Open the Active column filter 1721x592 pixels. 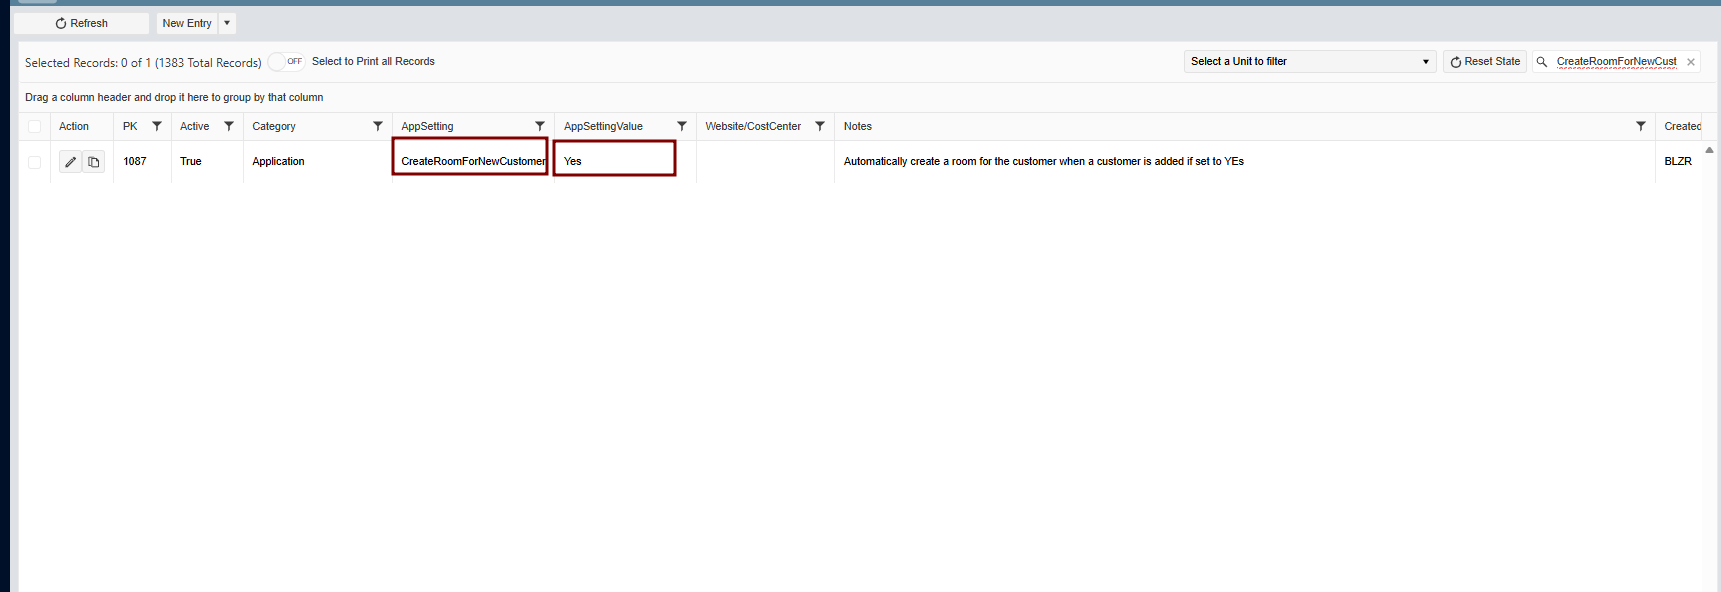click(x=229, y=126)
